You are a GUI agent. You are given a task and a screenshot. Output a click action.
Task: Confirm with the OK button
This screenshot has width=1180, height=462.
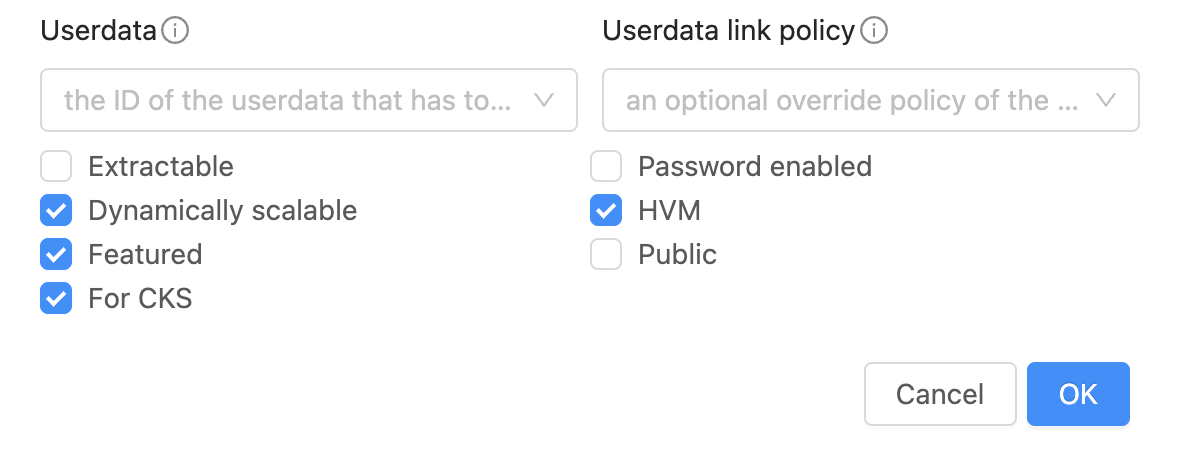(x=1078, y=394)
